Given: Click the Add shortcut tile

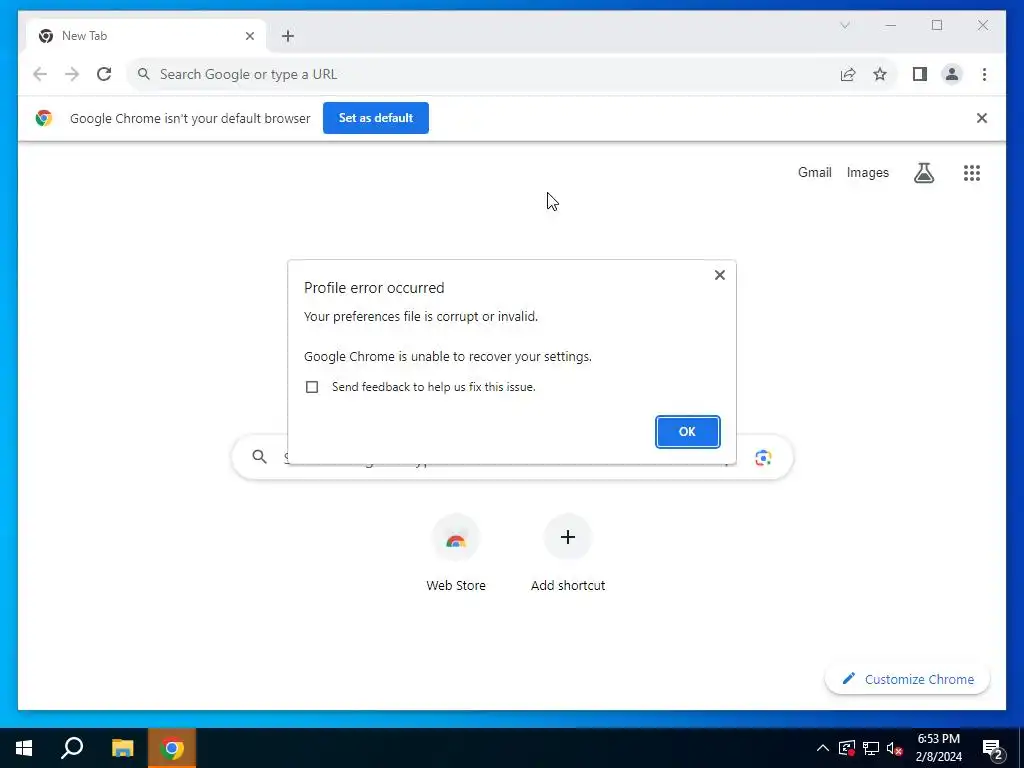Looking at the screenshot, I should [x=568, y=554].
